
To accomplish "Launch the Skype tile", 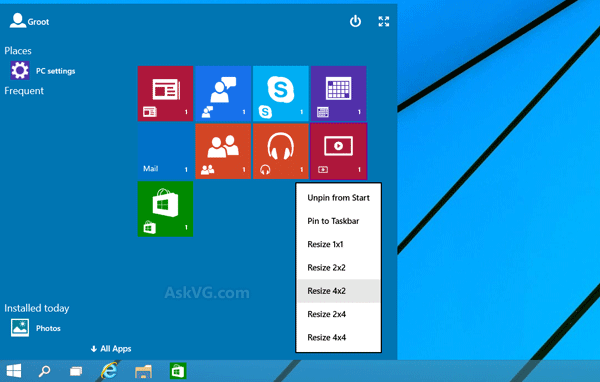I will click(x=281, y=93).
